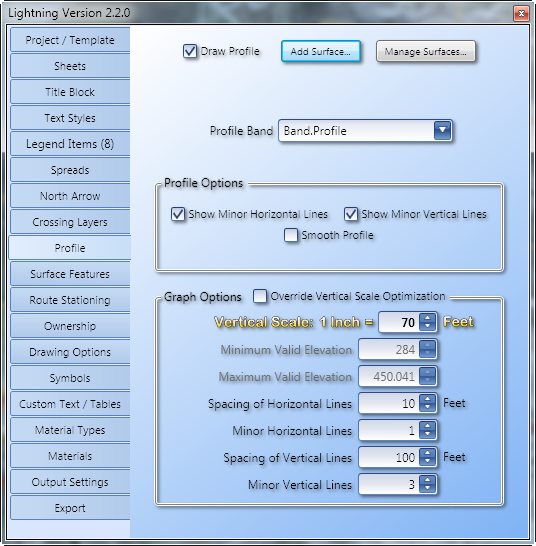Decrease Minor Vertical Lines count

[x=427, y=489]
